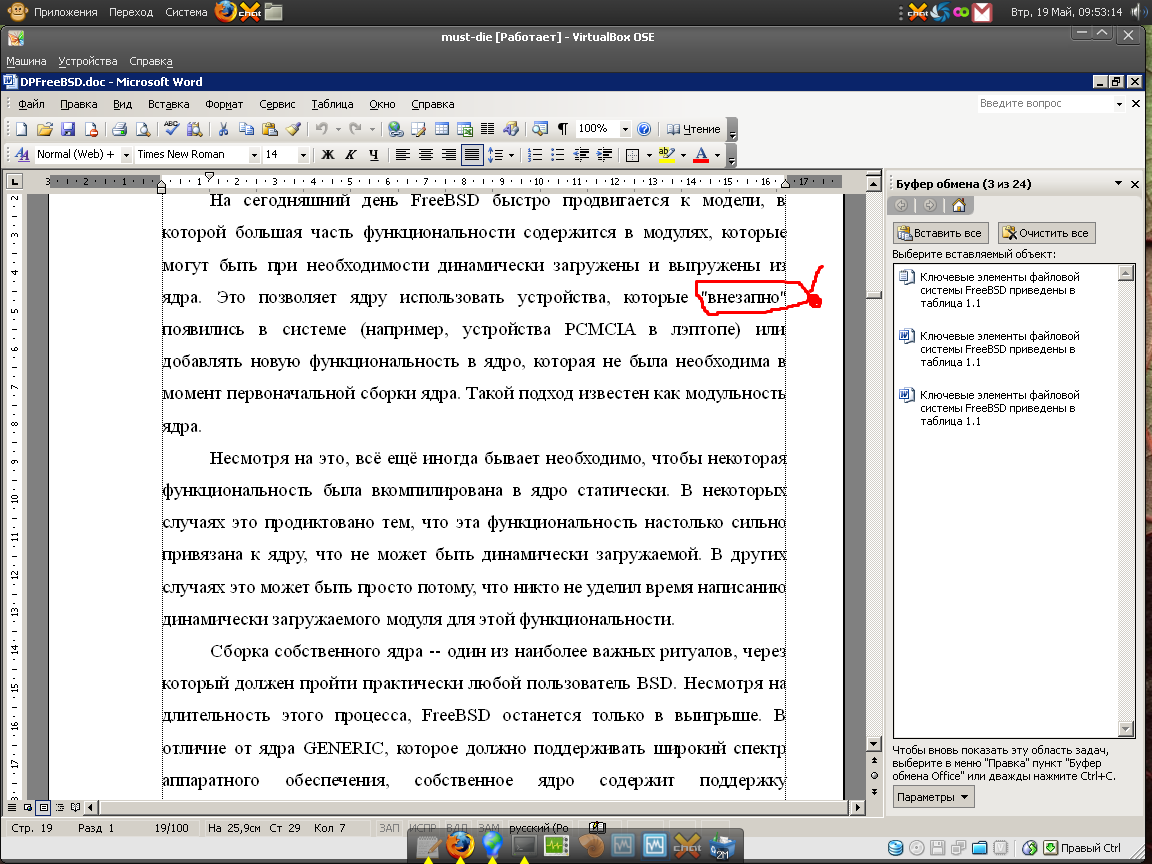Toggle bold formatting (Ж)

[x=327, y=155]
